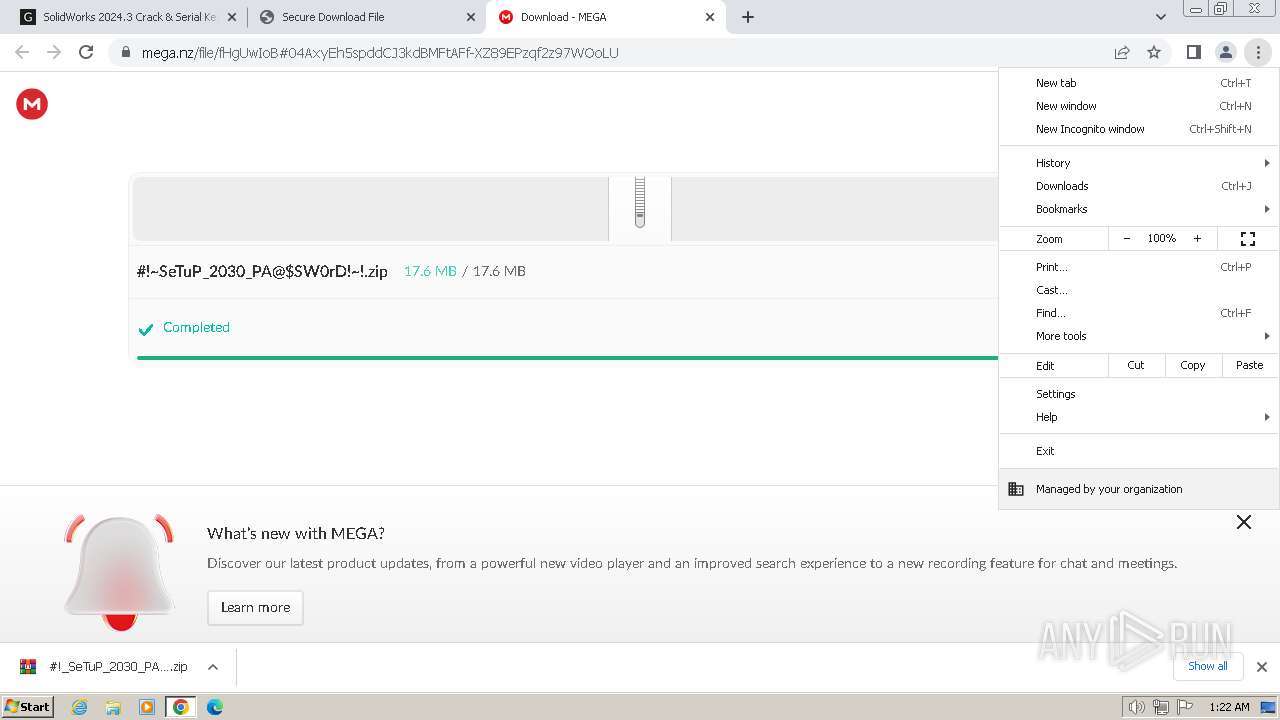
Task: Click Managed by your organization
Action: point(1139,489)
